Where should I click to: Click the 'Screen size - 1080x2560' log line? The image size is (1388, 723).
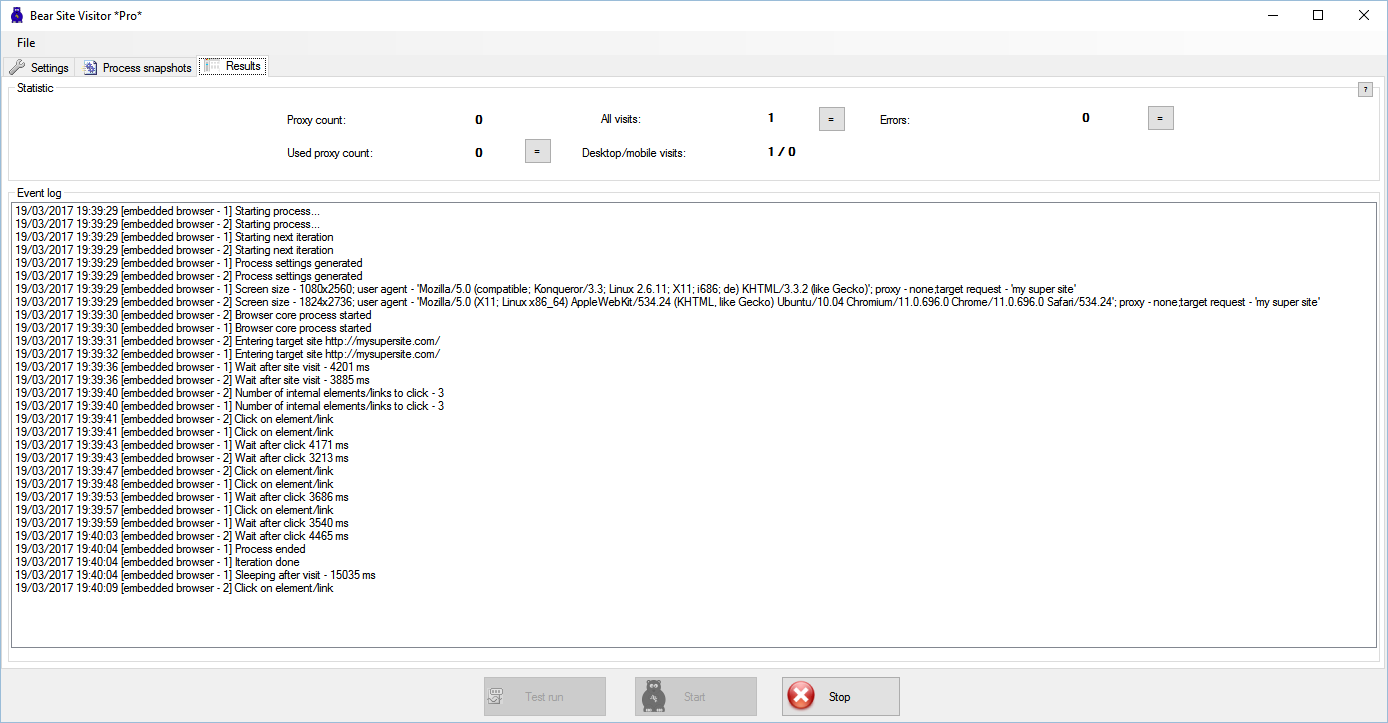(x=545, y=289)
